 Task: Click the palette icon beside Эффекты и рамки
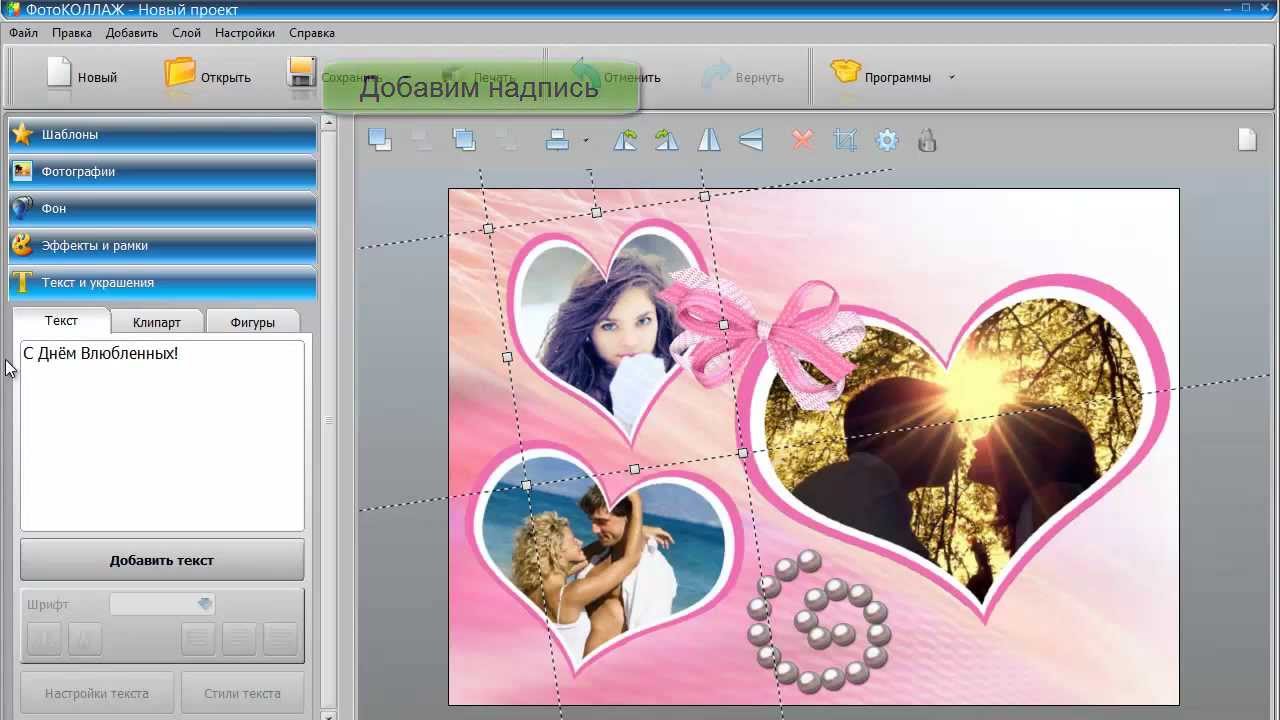22,245
